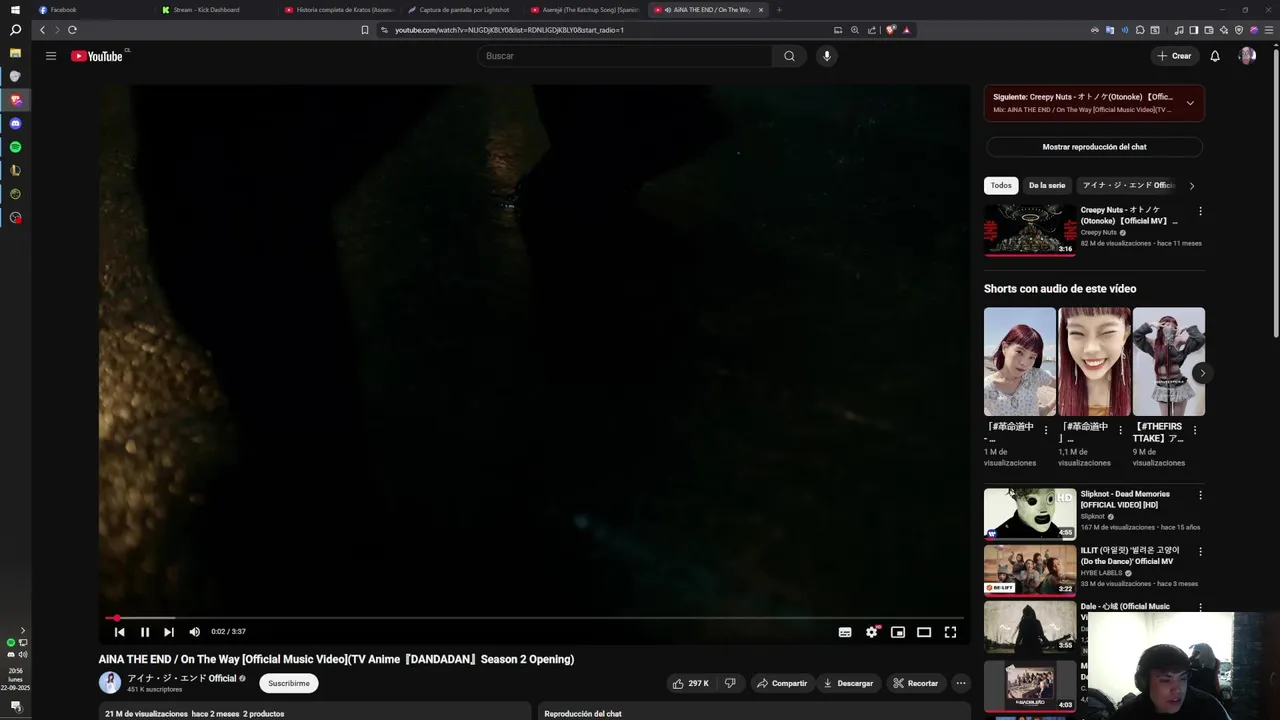
Task: Open the YouTube account avatar menu
Action: 1247,56
